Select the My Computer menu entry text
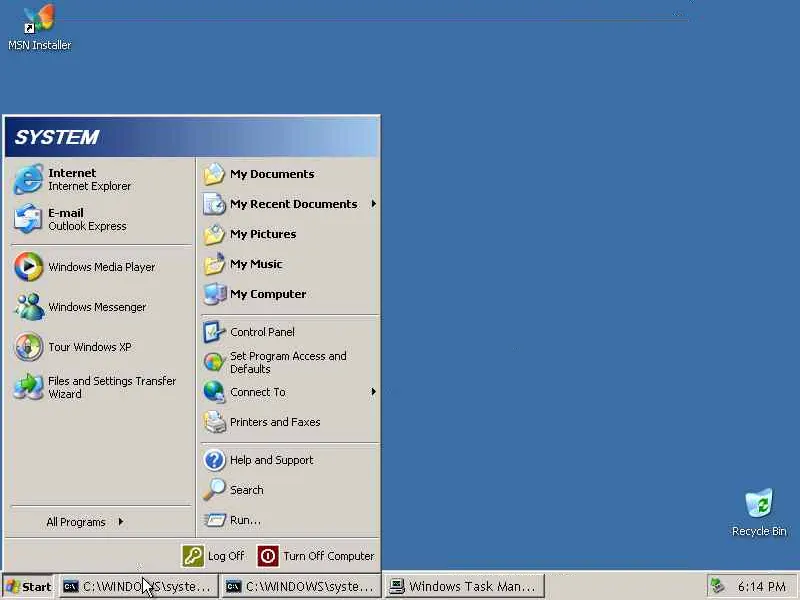The width and height of the screenshot is (800, 600). point(268,294)
